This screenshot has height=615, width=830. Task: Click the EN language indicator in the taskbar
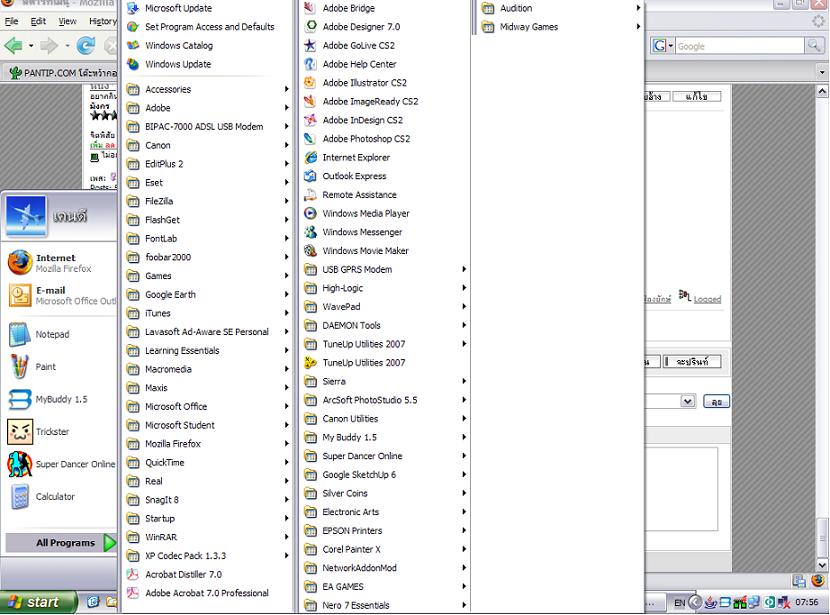680,603
